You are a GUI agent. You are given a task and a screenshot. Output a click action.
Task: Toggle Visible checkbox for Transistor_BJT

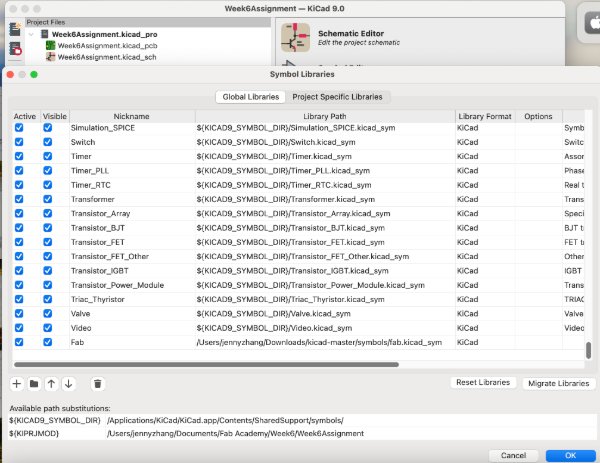[x=47, y=228]
